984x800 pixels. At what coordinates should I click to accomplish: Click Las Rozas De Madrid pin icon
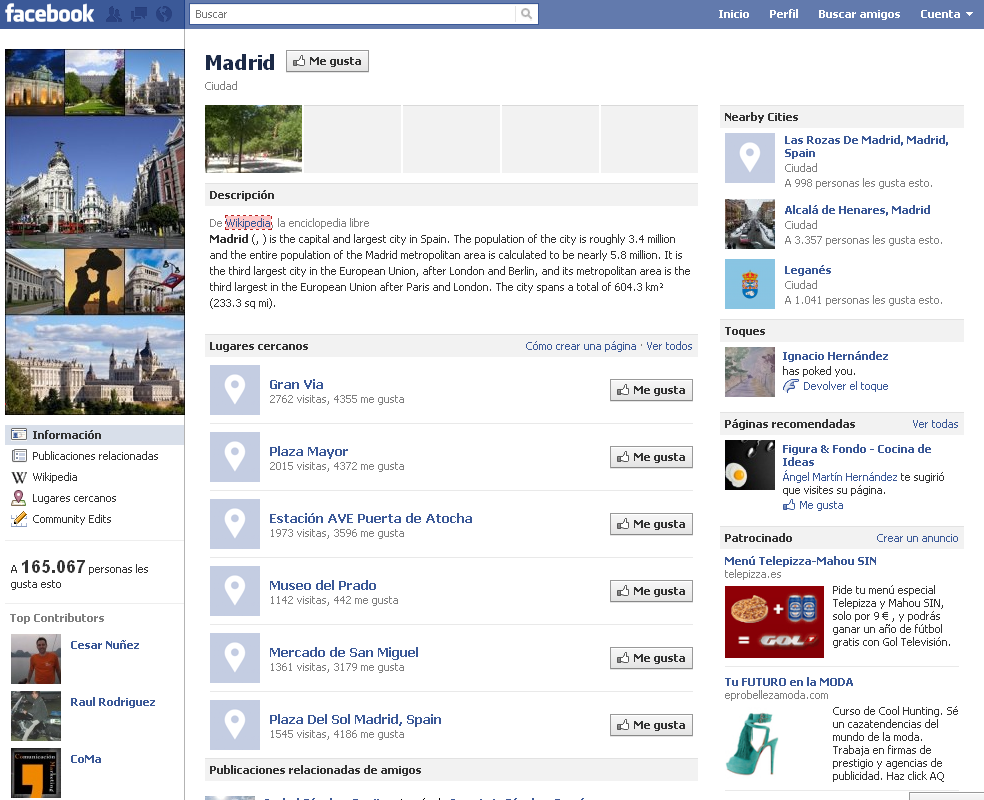pyautogui.click(x=749, y=158)
